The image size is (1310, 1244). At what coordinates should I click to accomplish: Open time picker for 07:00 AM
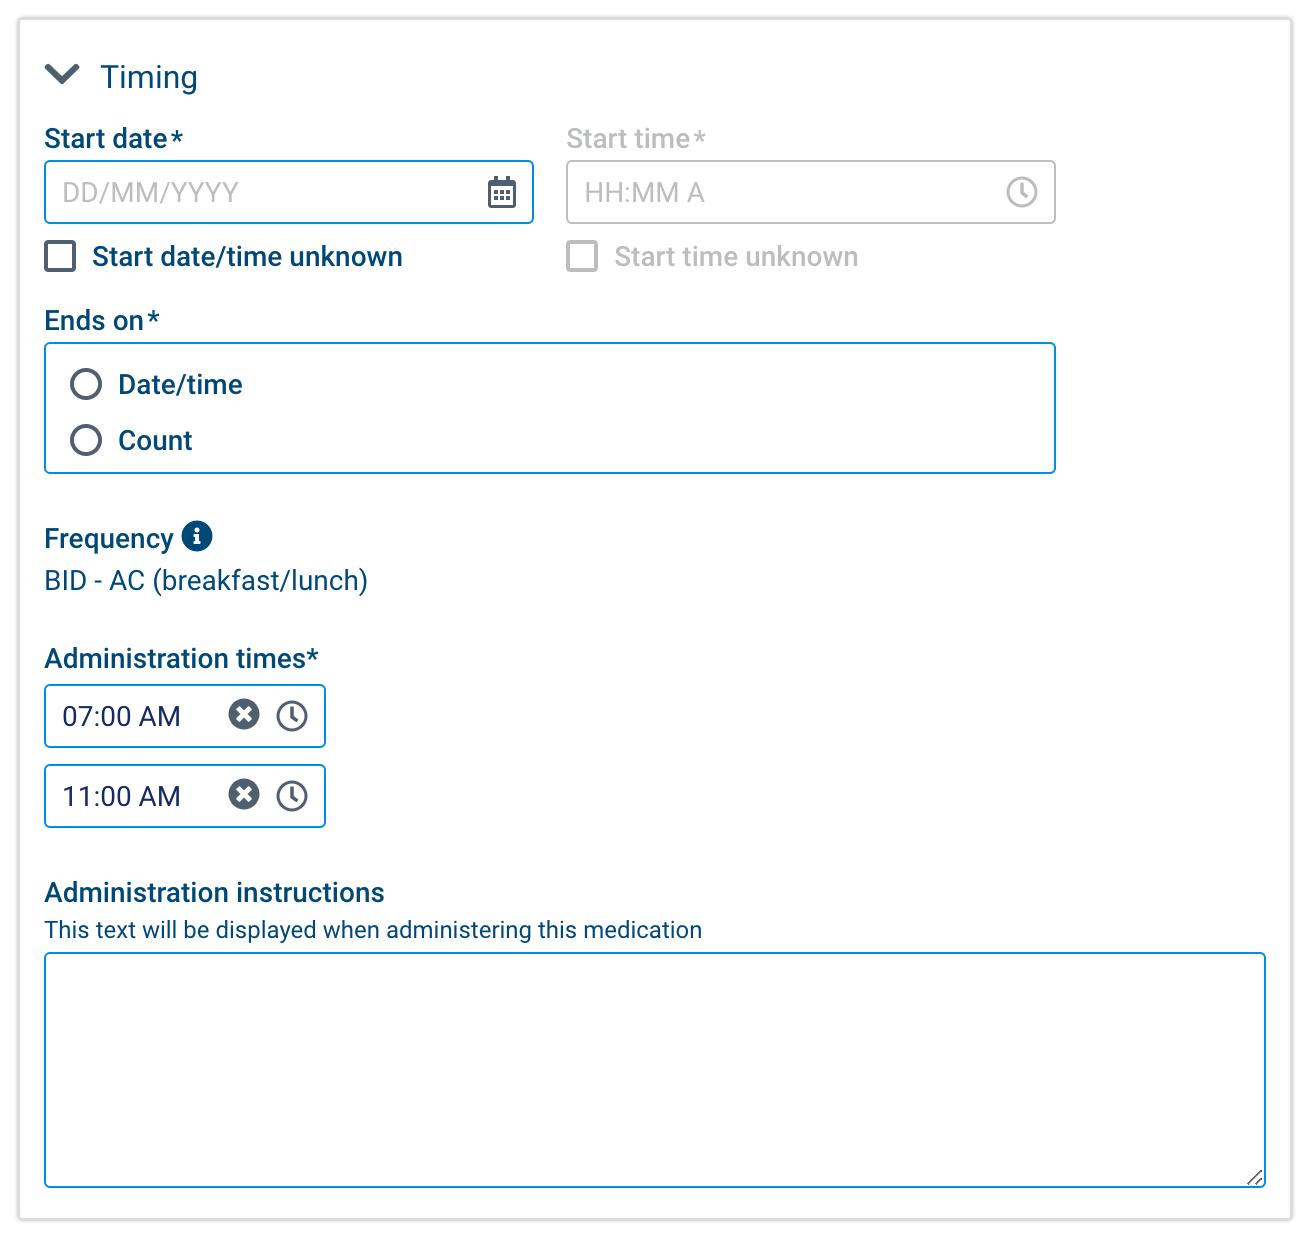(292, 716)
